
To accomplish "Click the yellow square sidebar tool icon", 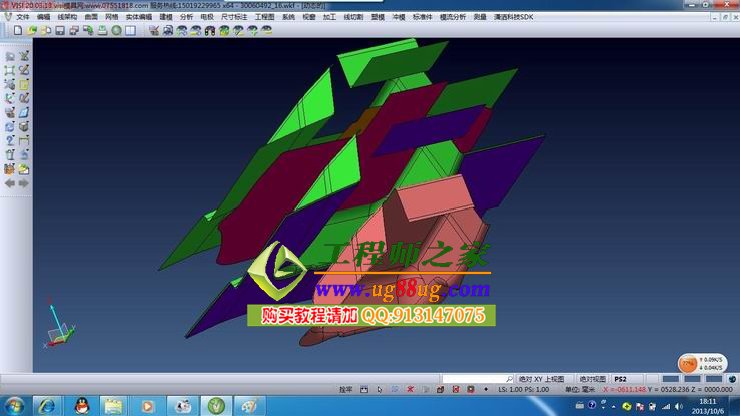I will (24, 85).
